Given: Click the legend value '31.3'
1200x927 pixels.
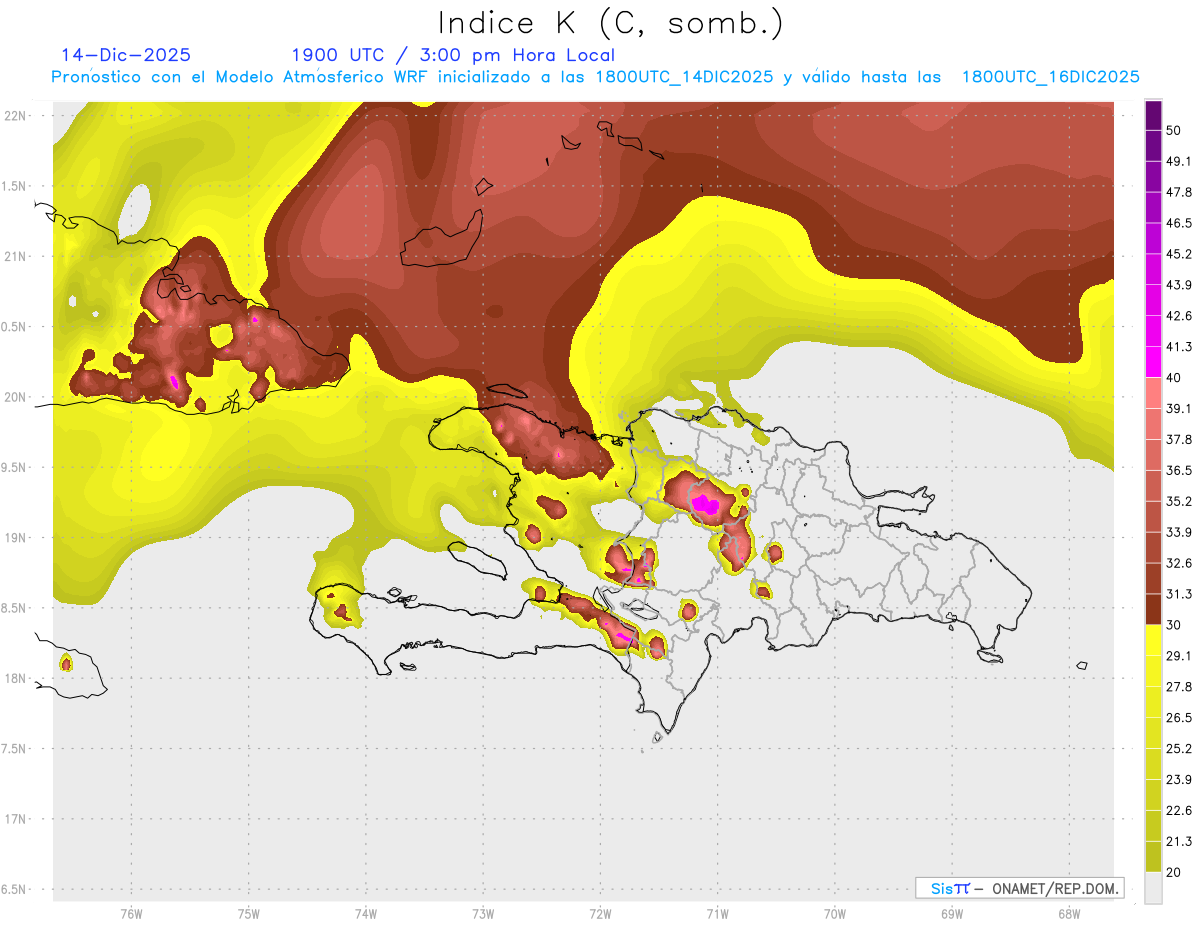Looking at the screenshot, I should tap(1179, 594).
